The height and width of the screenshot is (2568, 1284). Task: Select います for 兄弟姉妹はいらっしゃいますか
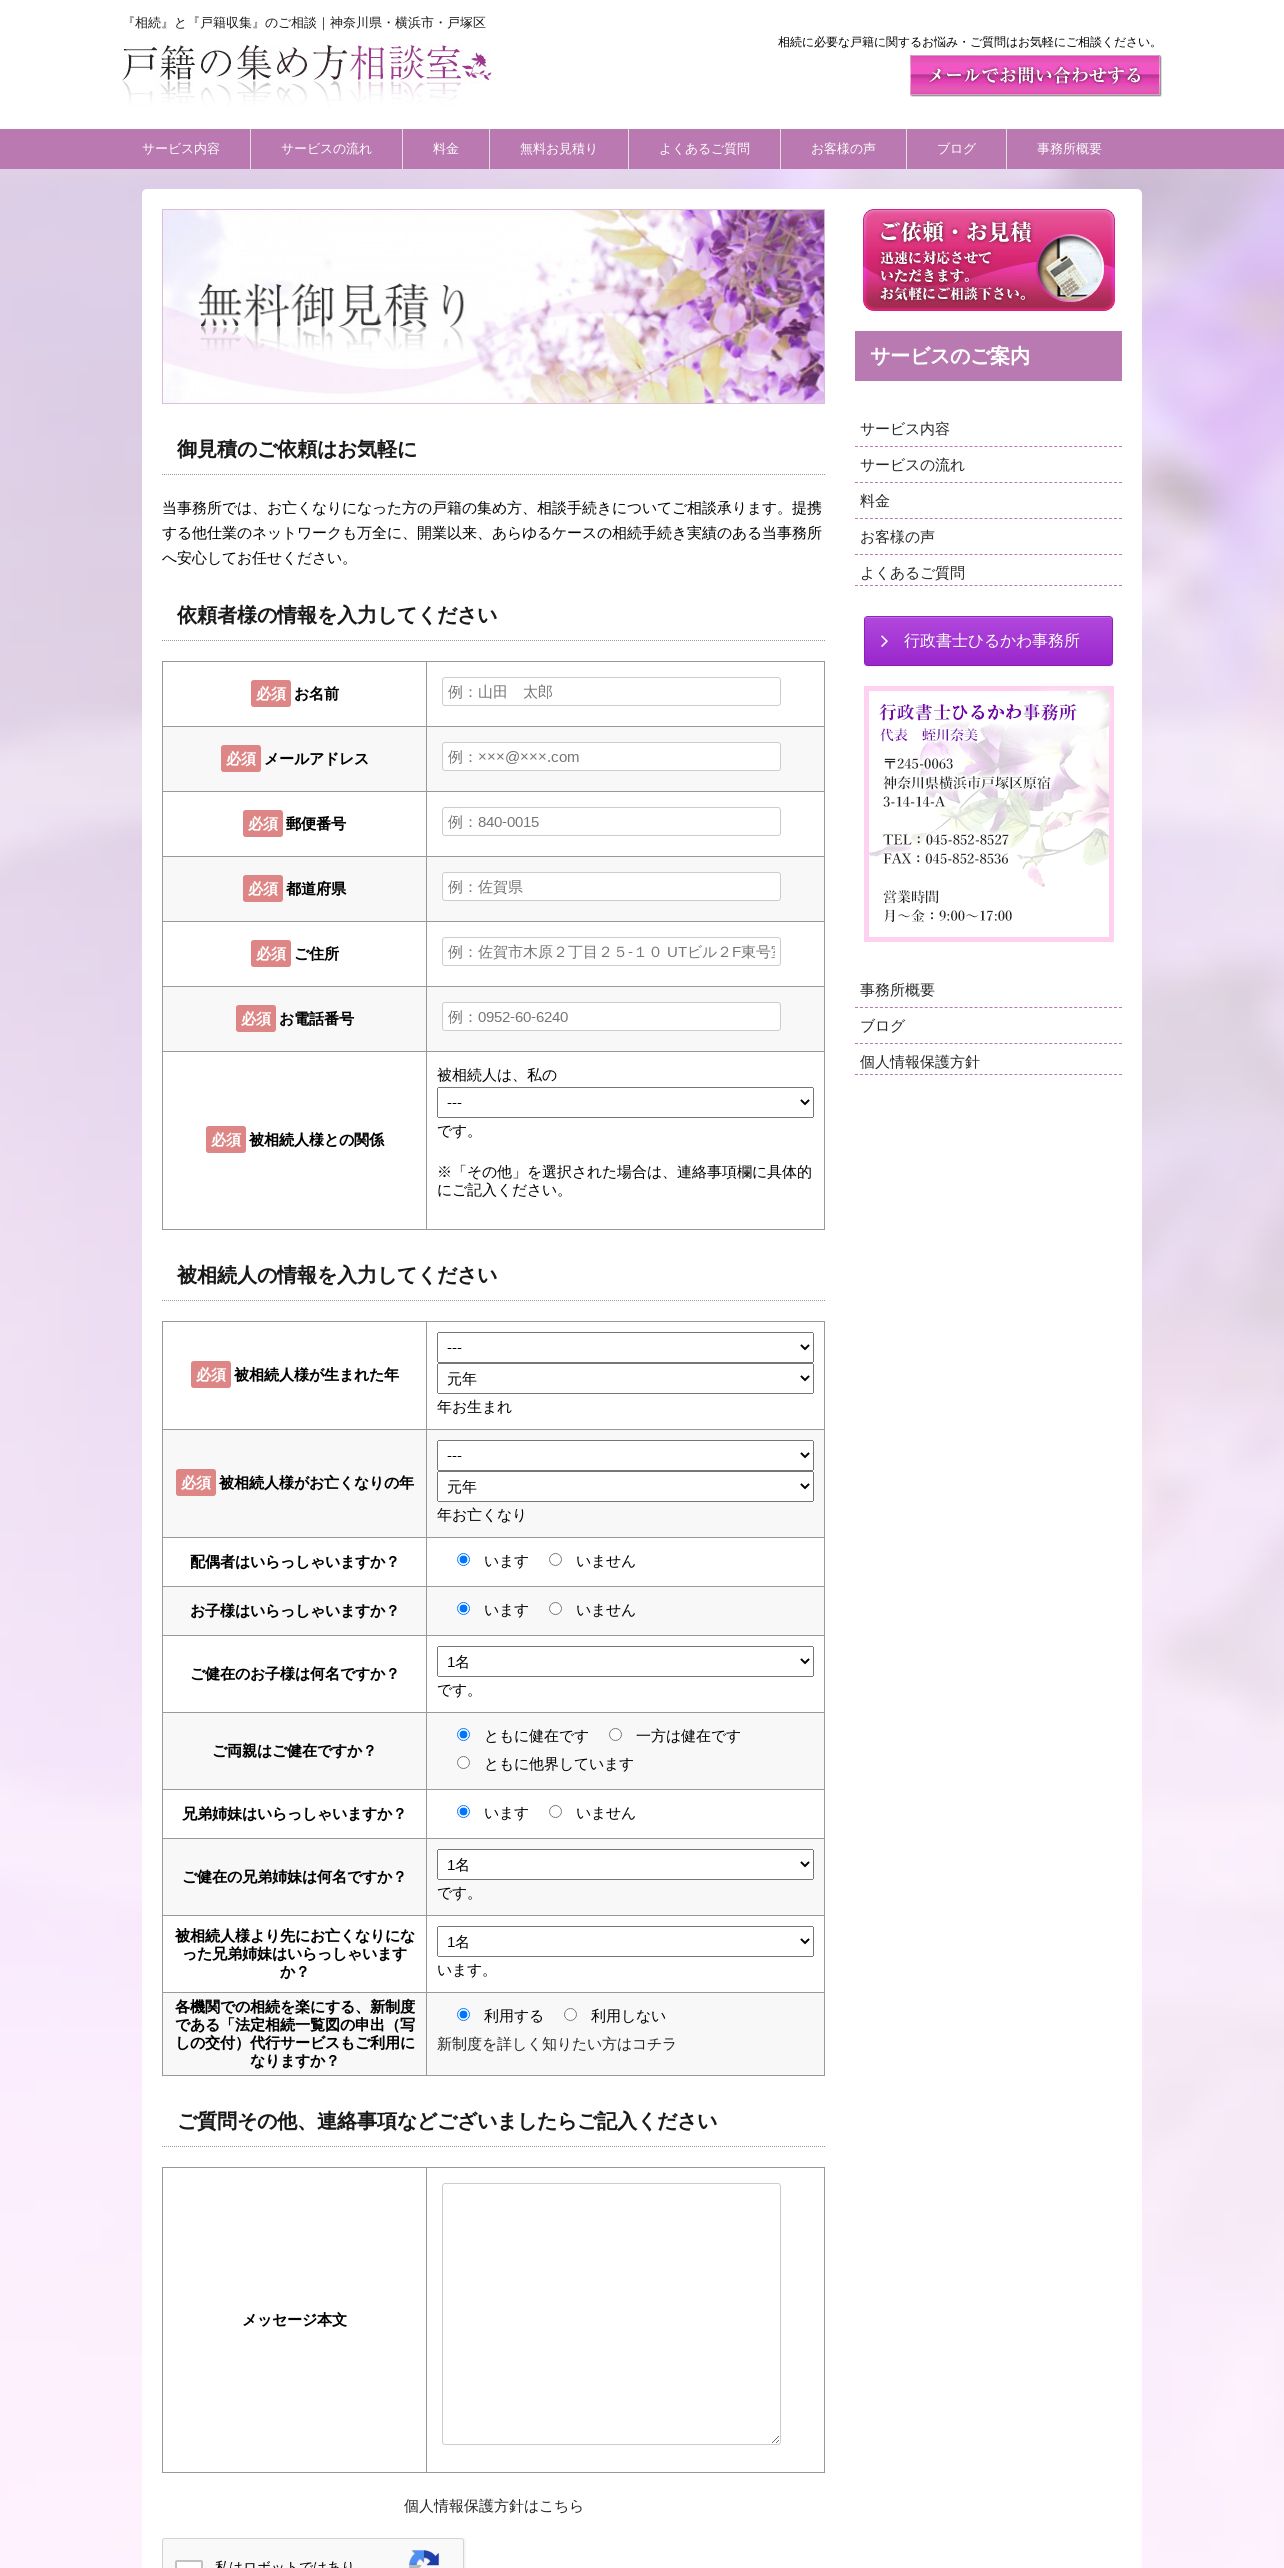[x=463, y=1812]
